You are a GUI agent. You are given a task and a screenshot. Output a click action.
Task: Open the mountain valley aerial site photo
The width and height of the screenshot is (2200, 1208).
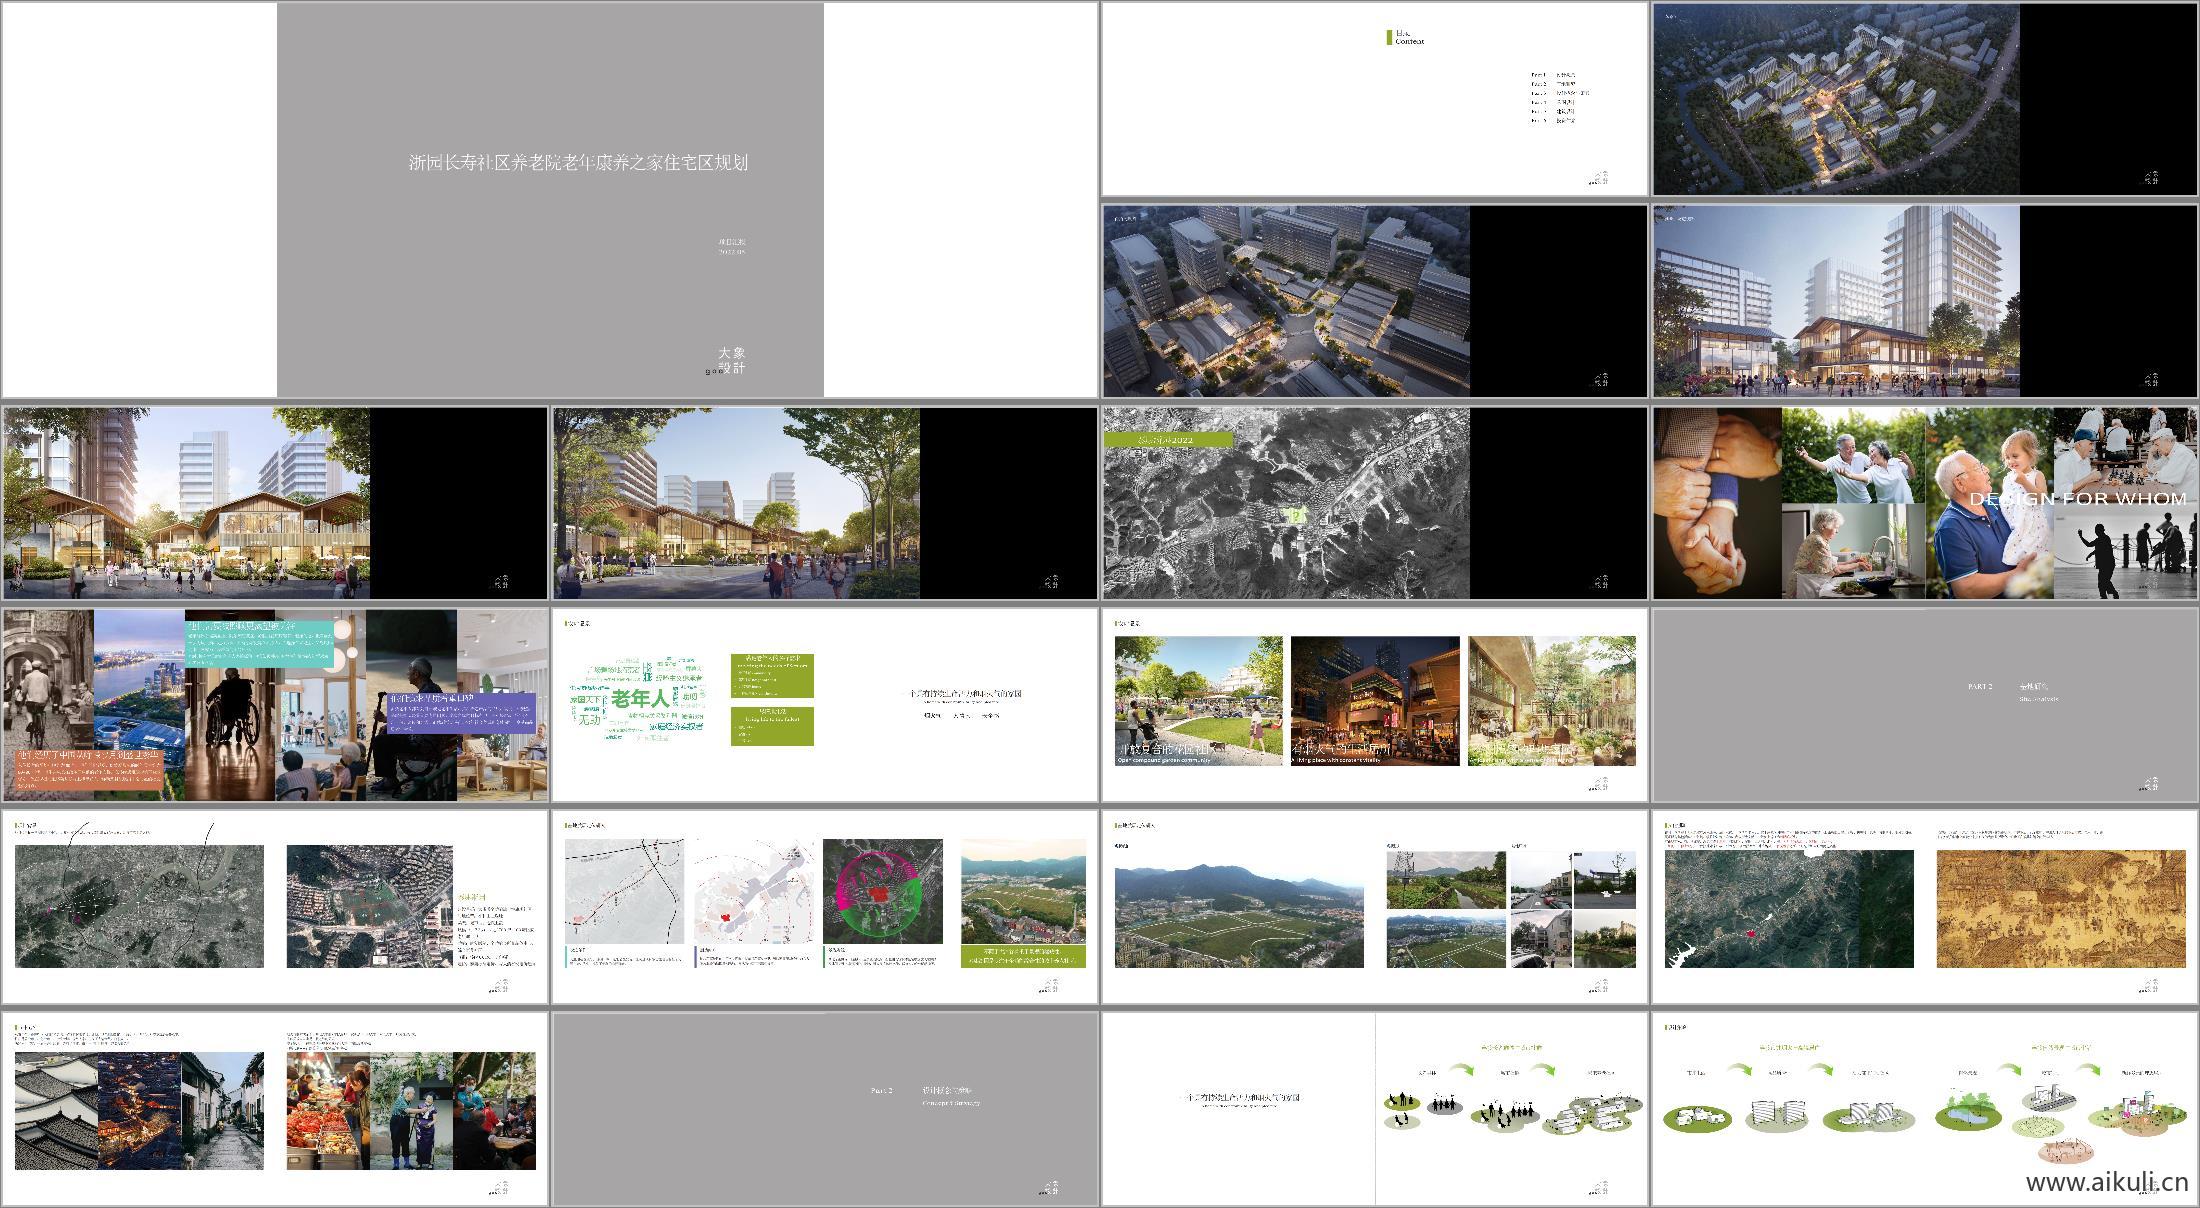coord(1238,917)
